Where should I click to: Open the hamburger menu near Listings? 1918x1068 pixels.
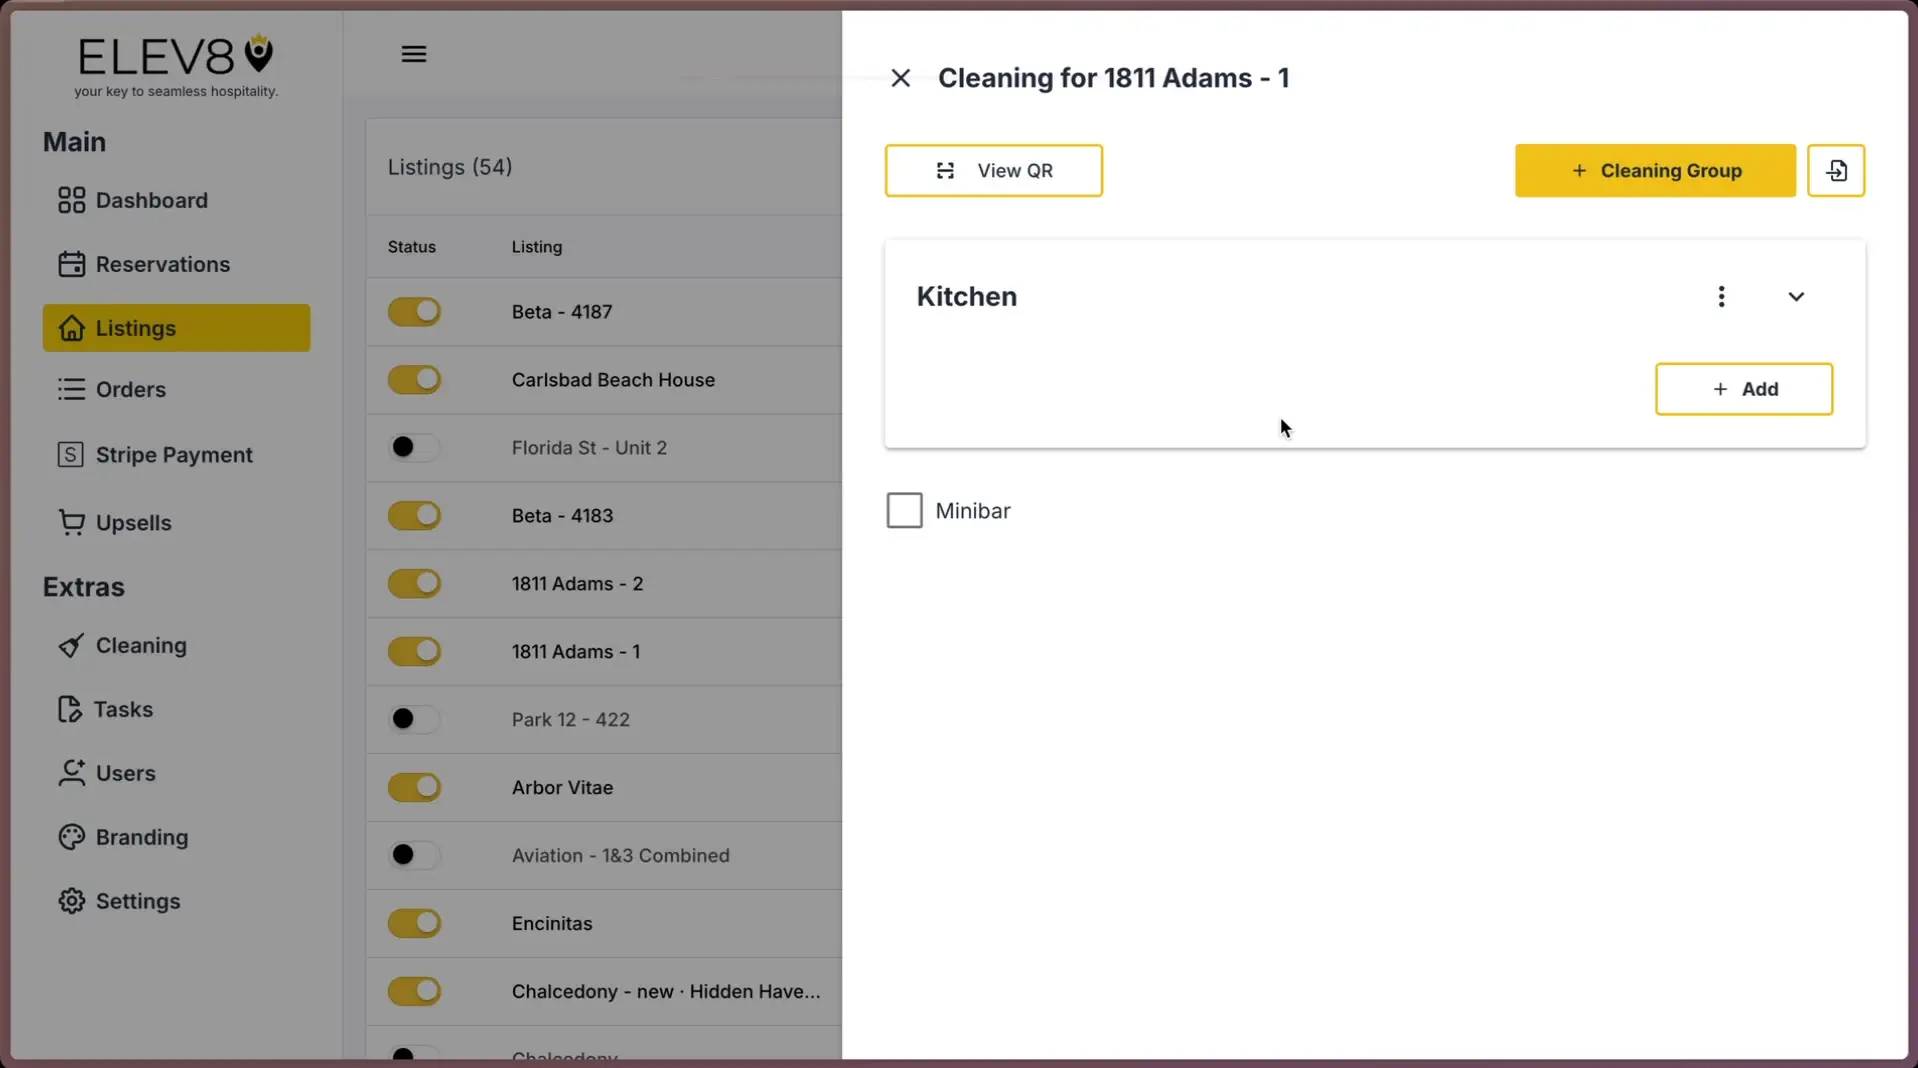[x=413, y=53]
